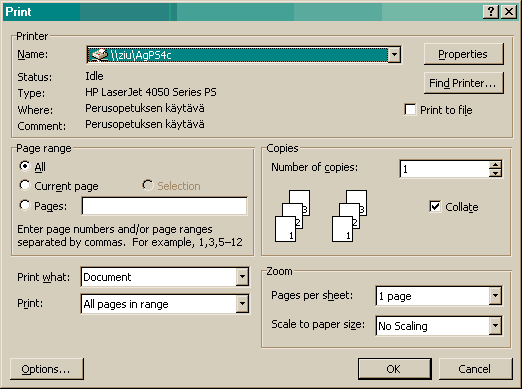Choose the Pages radio button
The height and width of the screenshot is (389, 522).
click(x=25, y=205)
